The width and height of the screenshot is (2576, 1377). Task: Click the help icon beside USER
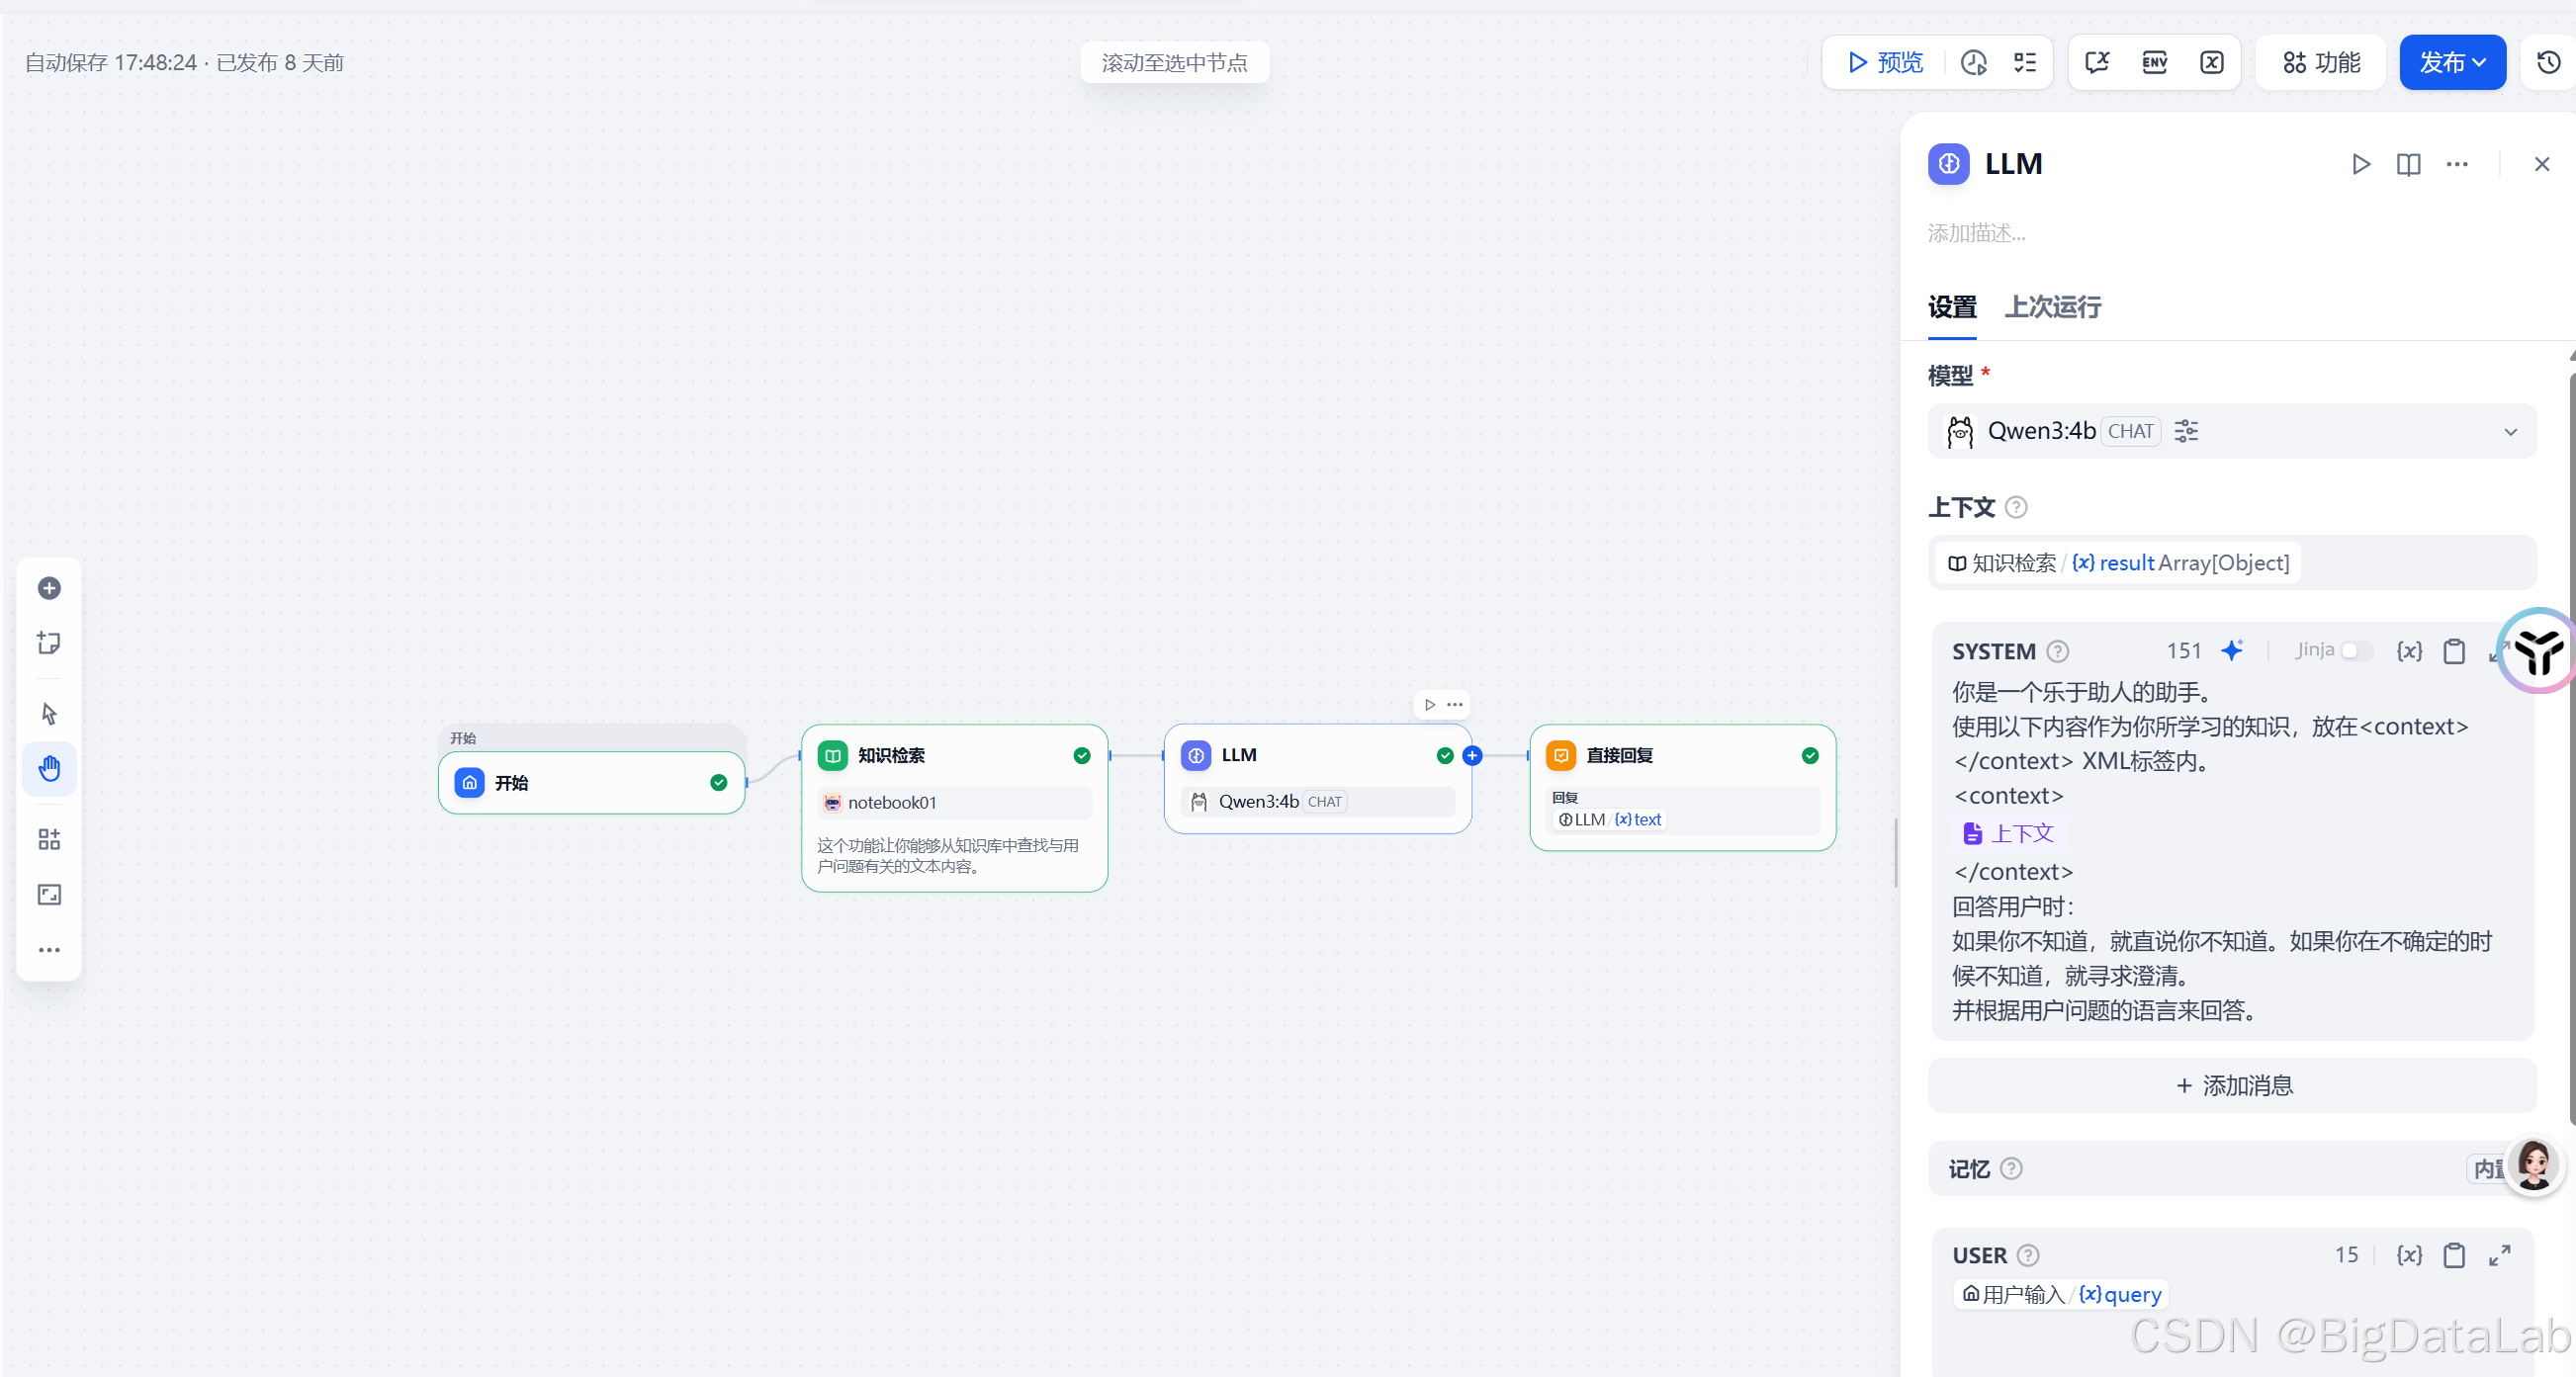point(2027,1254)
